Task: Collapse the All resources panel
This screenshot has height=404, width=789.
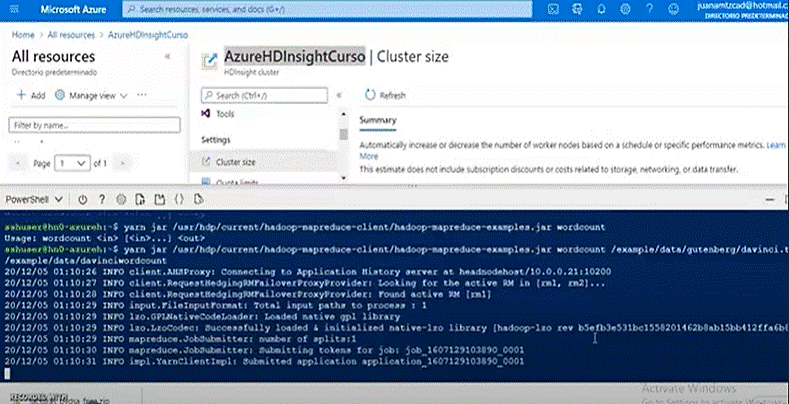Action: [x=168, y=56]
